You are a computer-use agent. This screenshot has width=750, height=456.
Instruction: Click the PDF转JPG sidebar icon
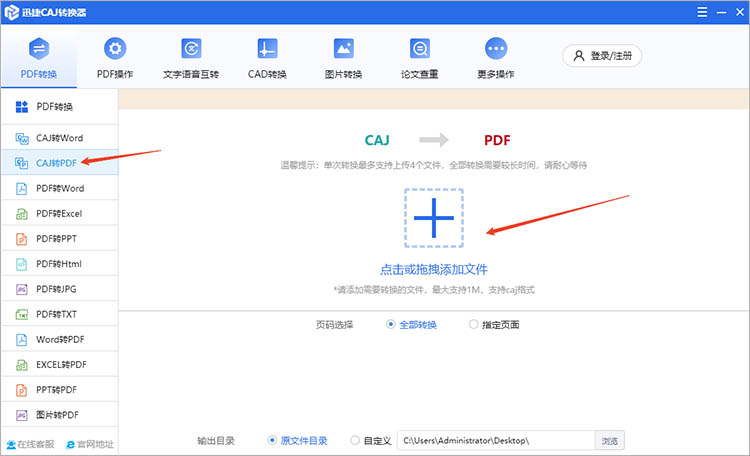tap(22, 289)
